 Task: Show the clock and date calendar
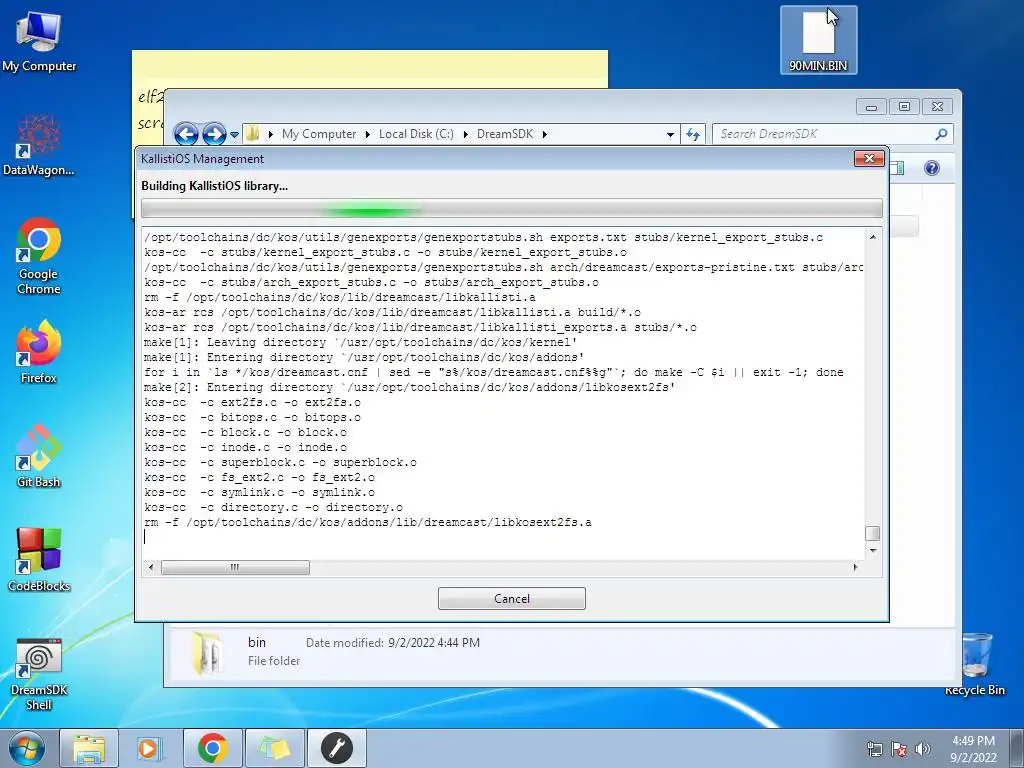coord(973,749)
